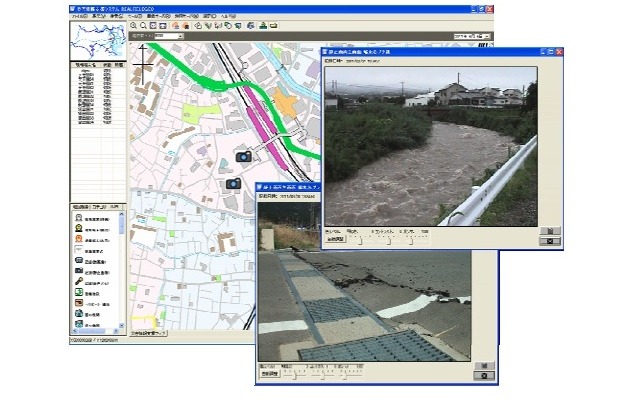Pick the white card icon in legend list
The width and height of the screenshot is (640, 400).
pyautogui.click(x=79, y=250)
